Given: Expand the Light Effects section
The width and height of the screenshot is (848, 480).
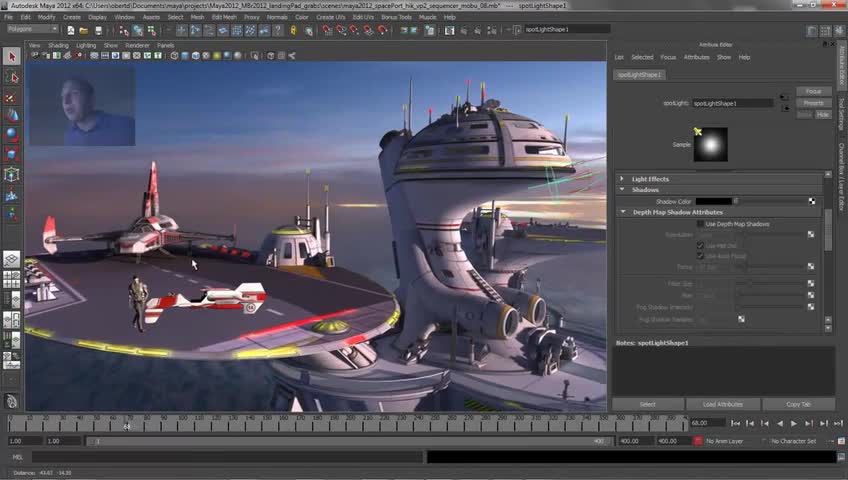Looking at the screenshot, I should click(x=650, y=179).
